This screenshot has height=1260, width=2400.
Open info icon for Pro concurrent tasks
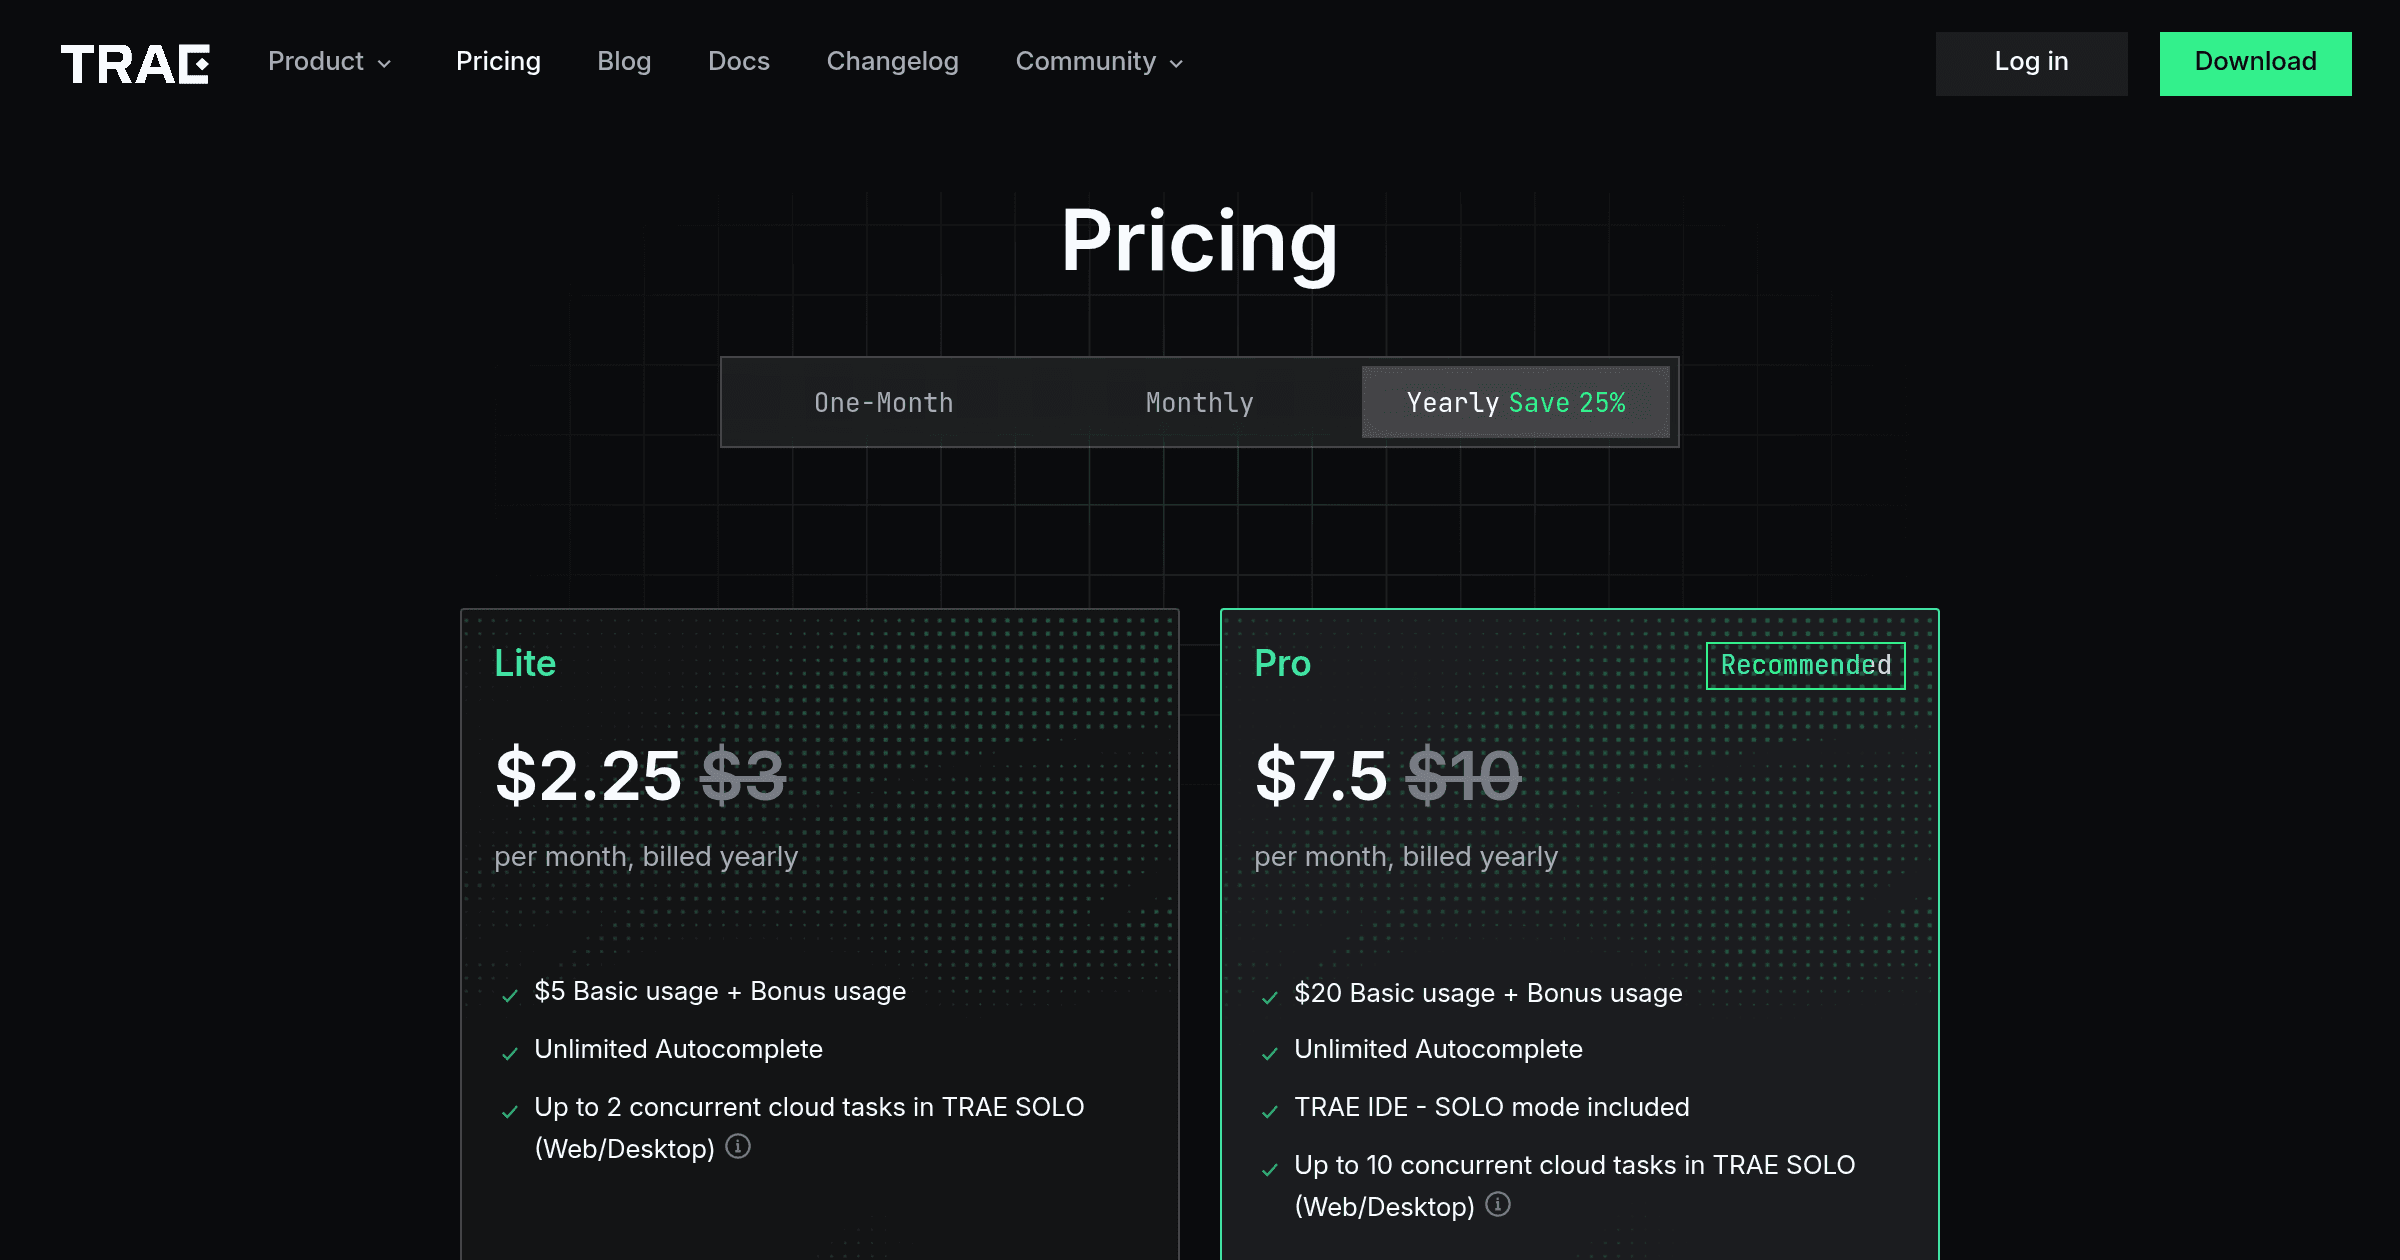pyautogui.click(x=1498, y=1204)
